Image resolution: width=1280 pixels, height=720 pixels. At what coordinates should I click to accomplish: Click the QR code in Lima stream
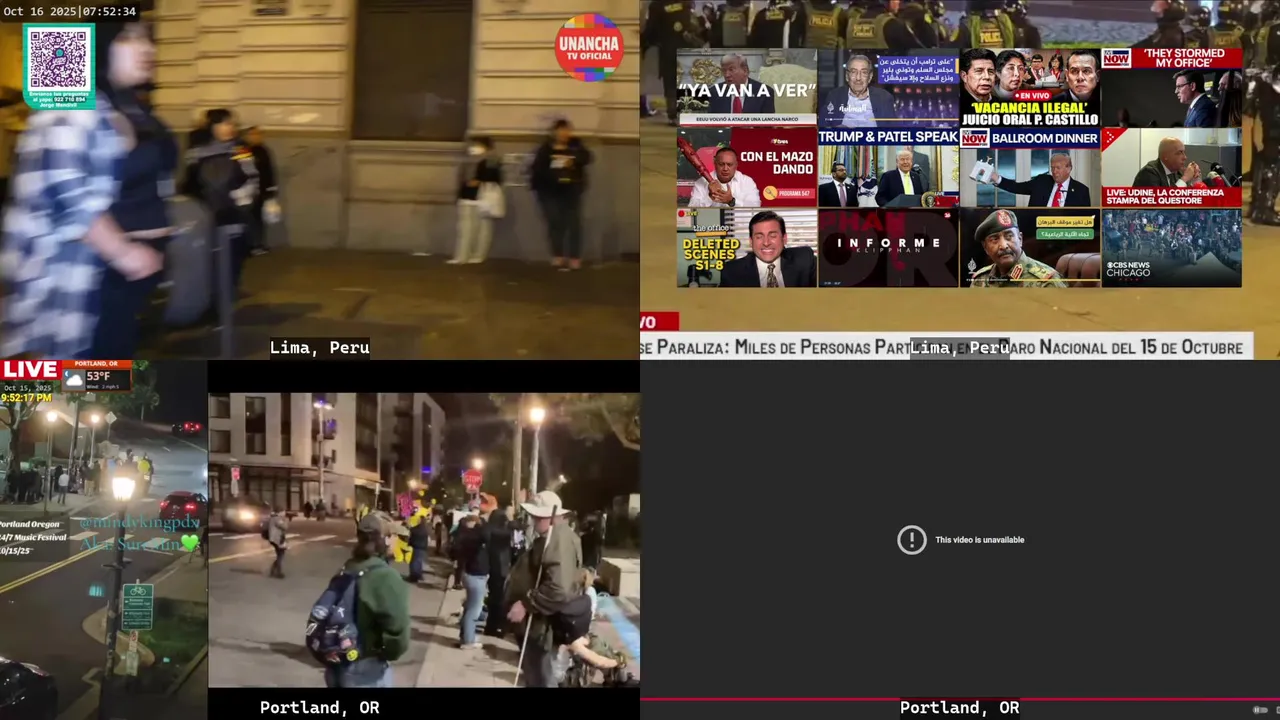(58, 59)
